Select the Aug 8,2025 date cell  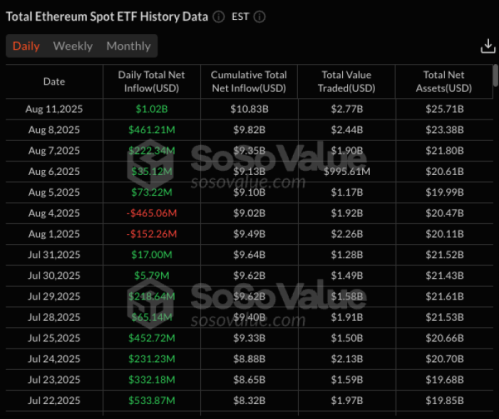(x=54, y=130)
